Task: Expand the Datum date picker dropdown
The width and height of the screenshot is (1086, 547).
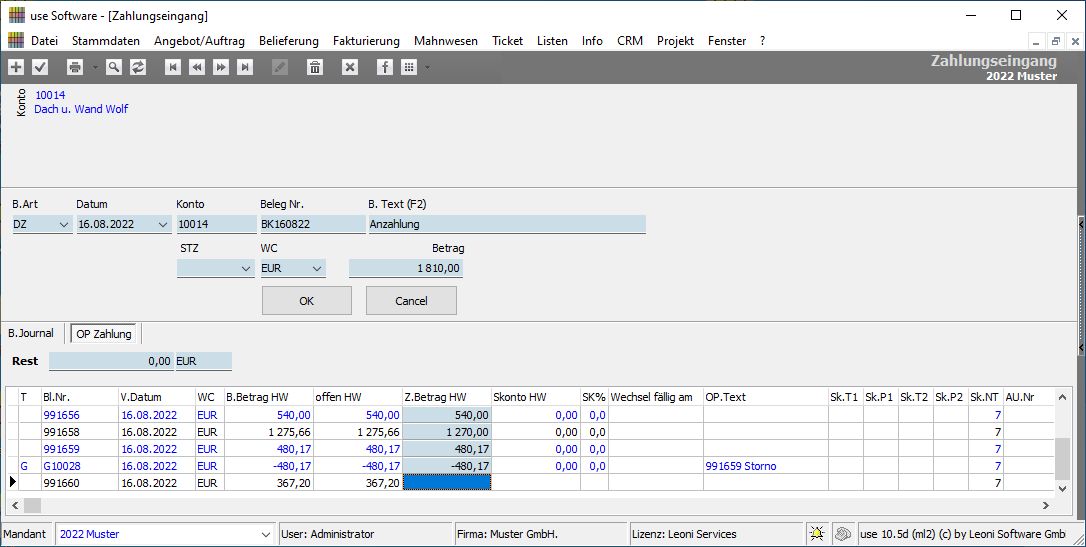Action: 163,225
